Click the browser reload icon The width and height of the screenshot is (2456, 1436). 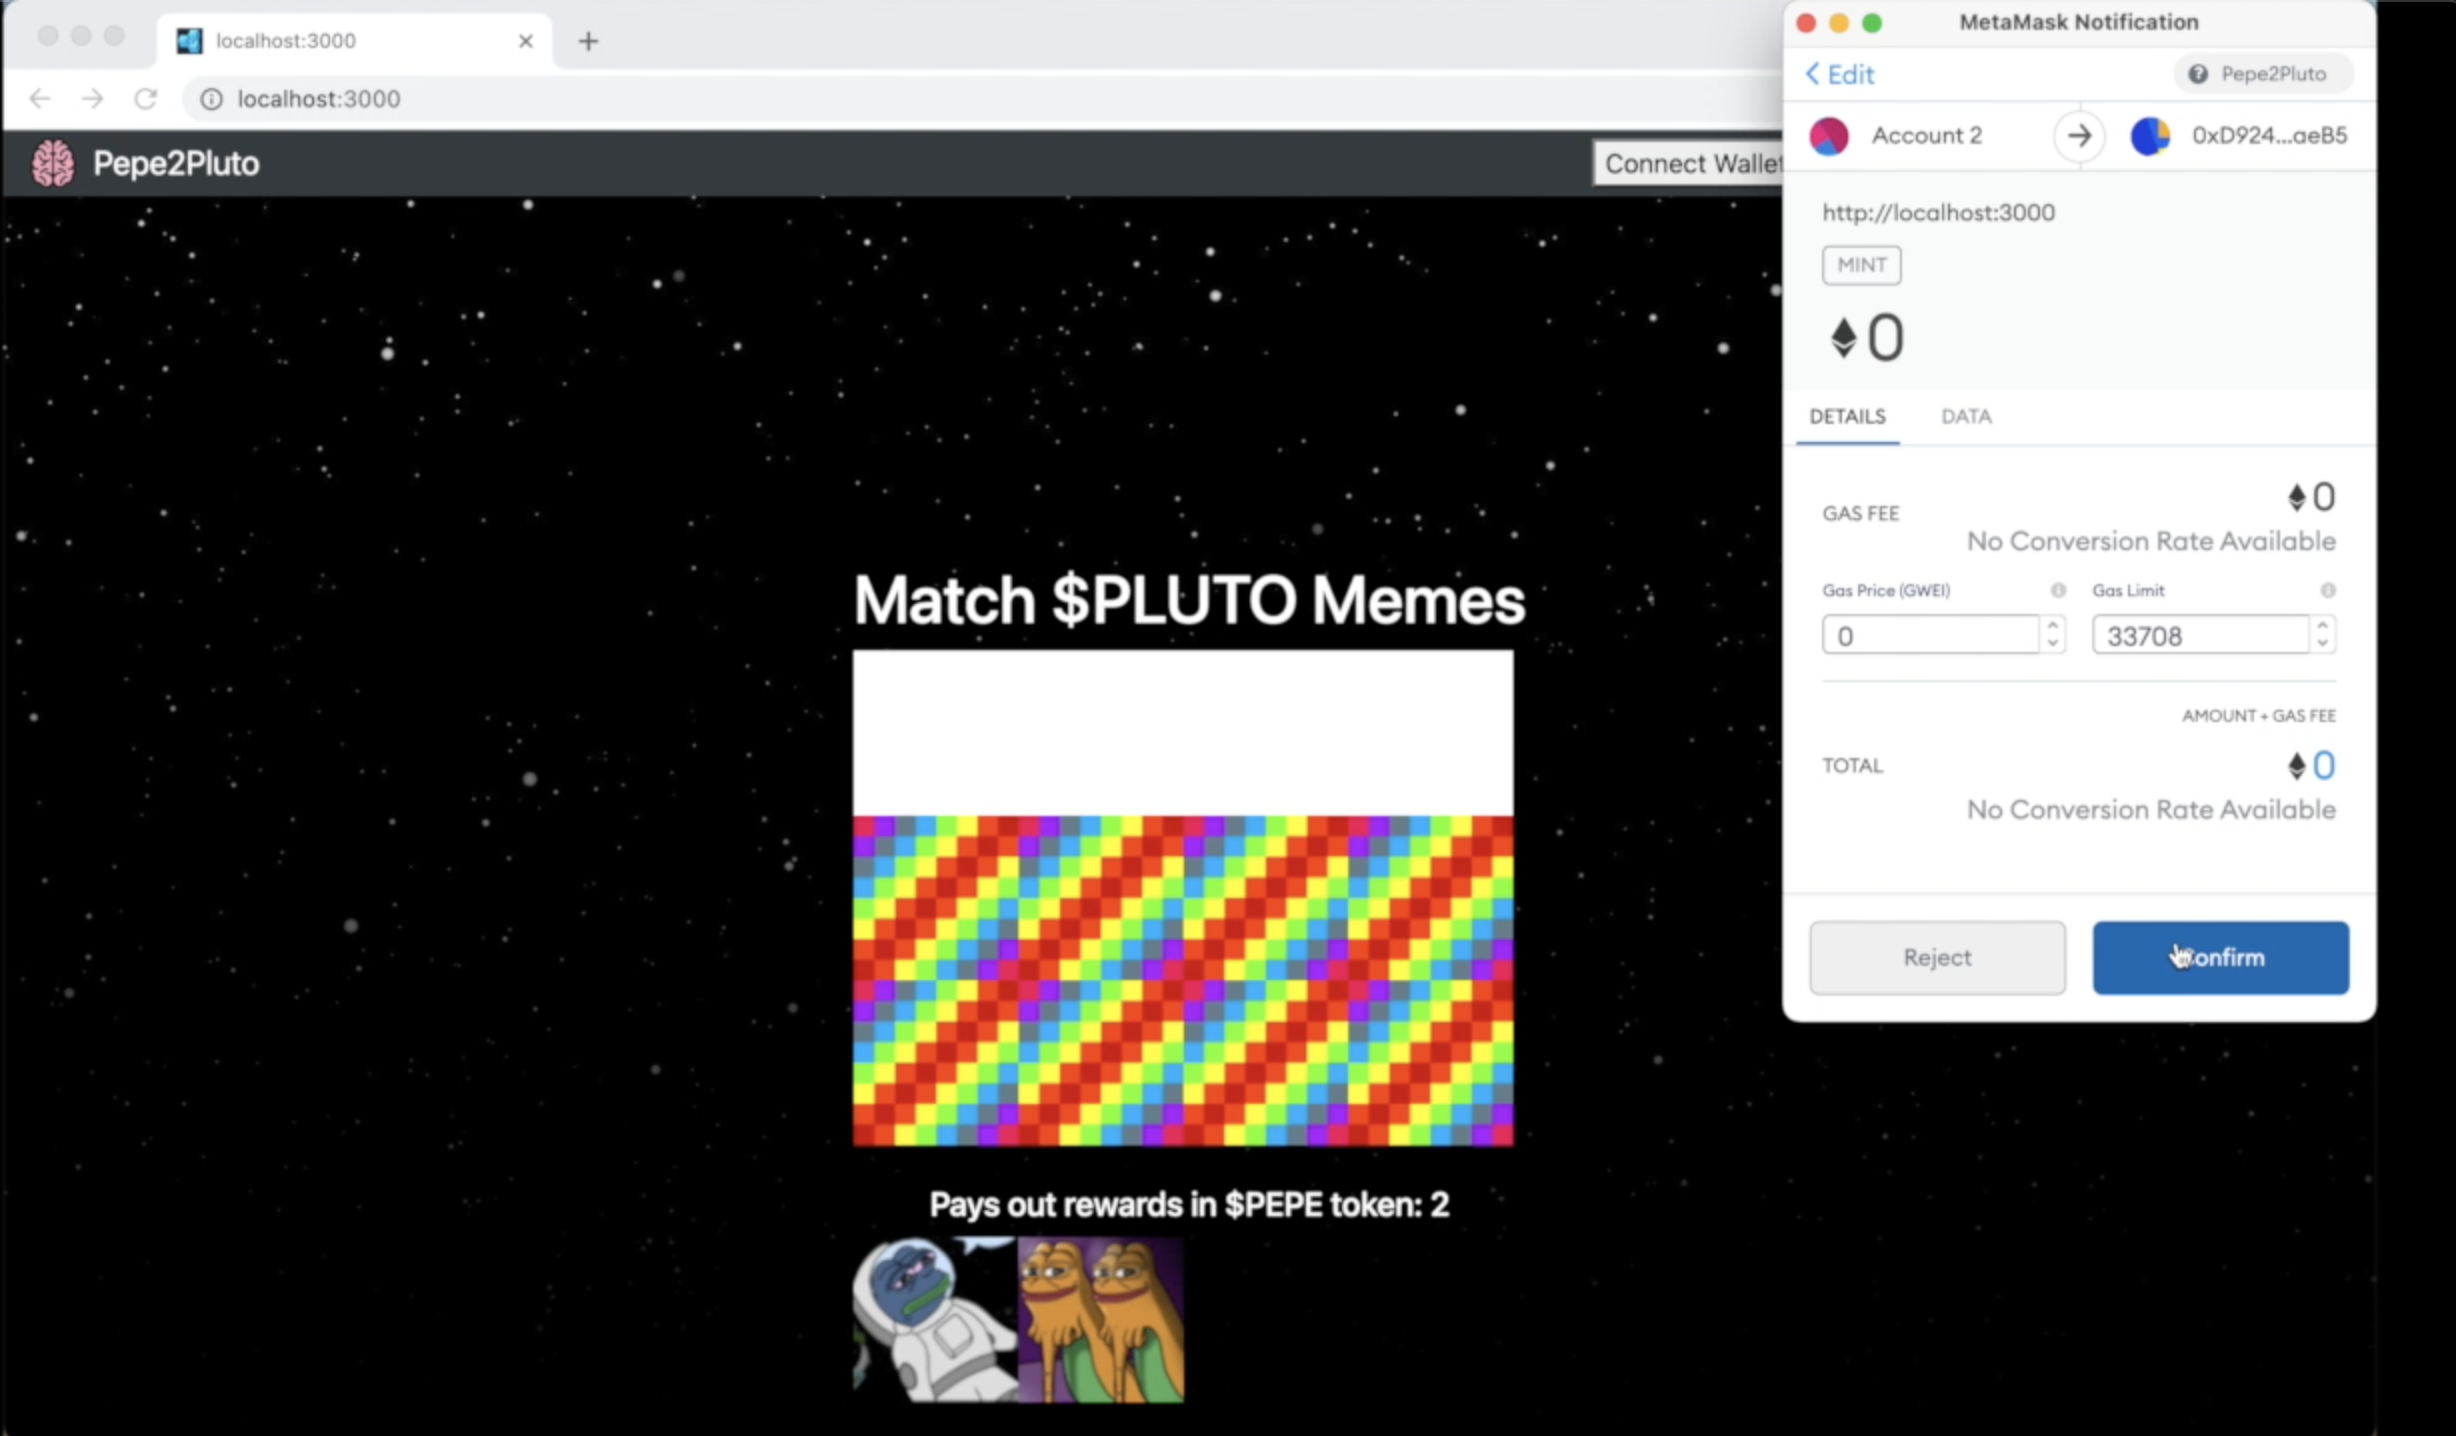[x=146, y=99]
